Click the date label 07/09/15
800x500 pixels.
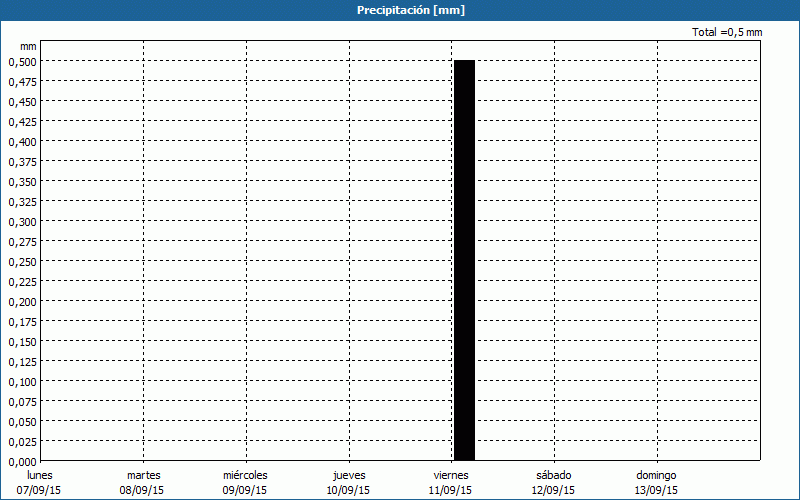coord(40,490)
